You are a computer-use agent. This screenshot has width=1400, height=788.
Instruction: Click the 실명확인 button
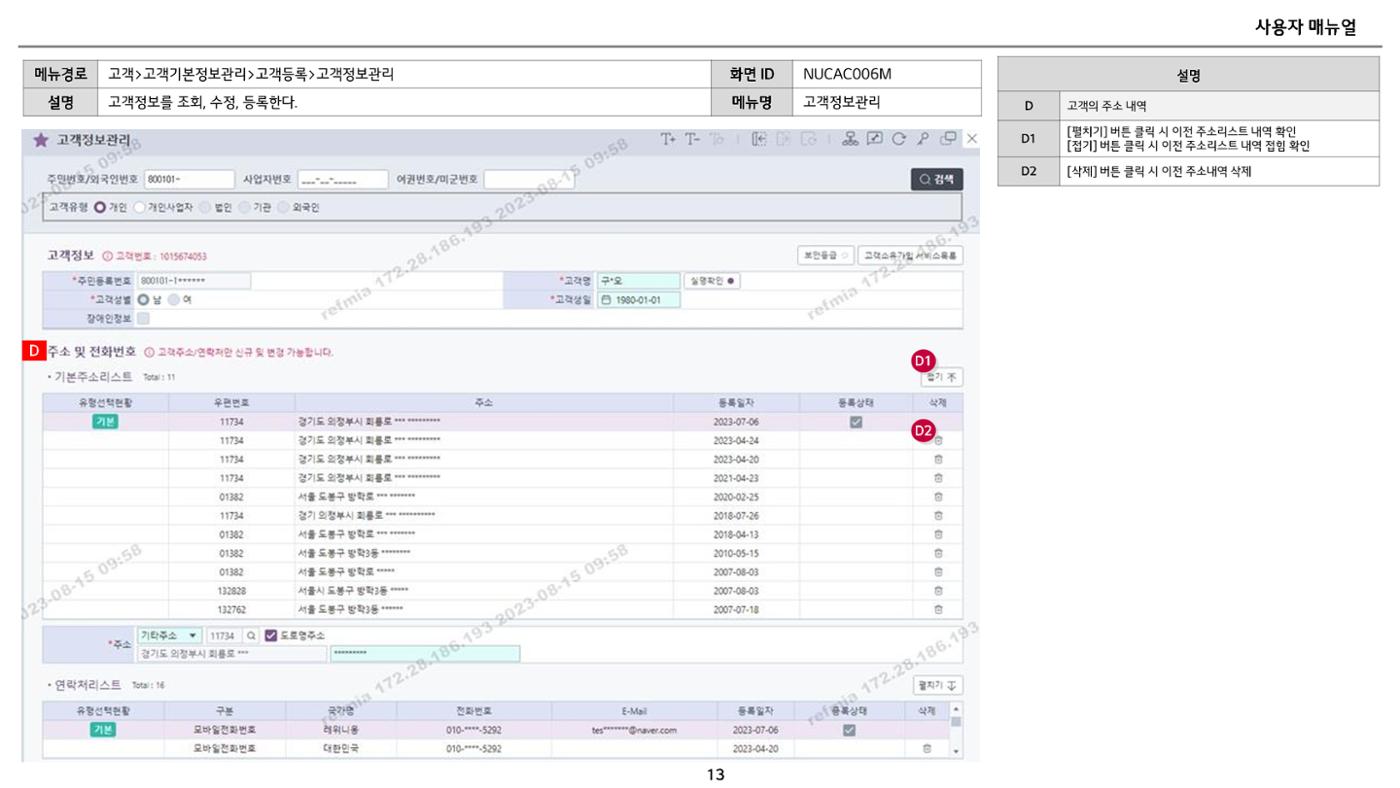point(711,281)
